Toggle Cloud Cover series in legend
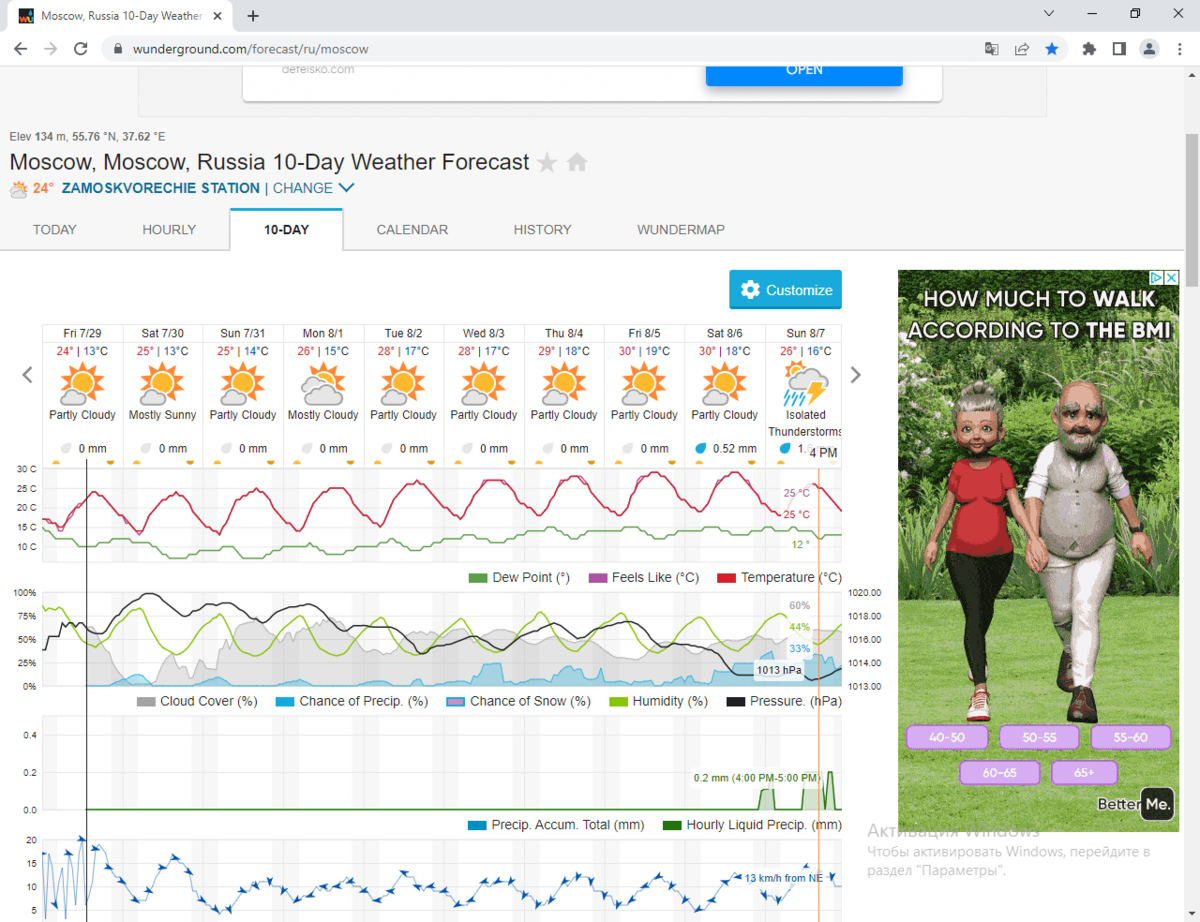This screenshot has height=922, width=1200. click(x=145, y=702)
